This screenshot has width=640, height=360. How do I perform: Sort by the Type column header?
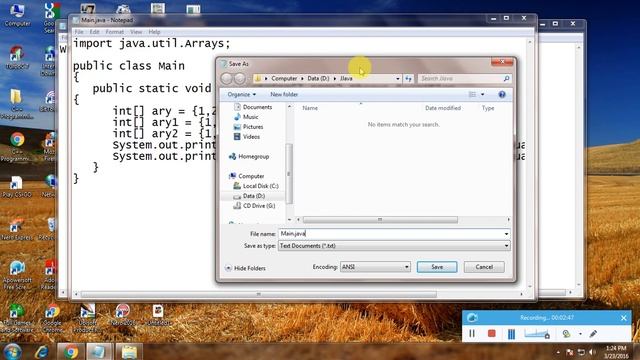click(488, 108)
